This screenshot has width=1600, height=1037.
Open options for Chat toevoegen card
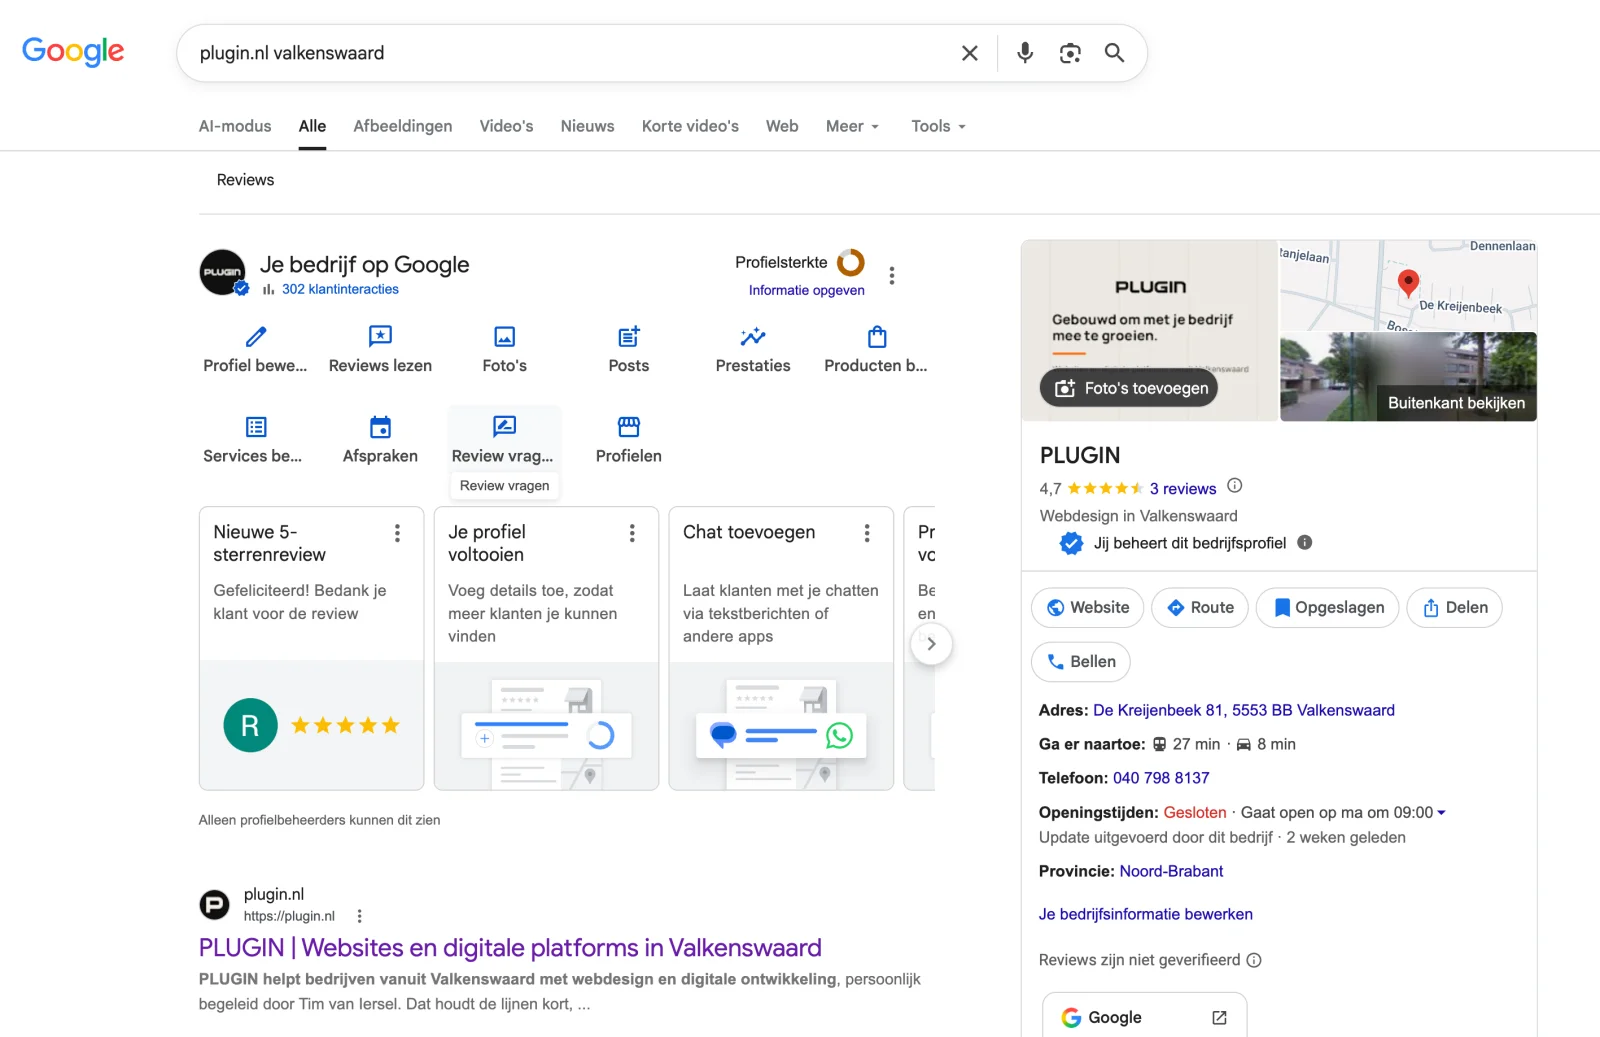click(x=867, y=533)
